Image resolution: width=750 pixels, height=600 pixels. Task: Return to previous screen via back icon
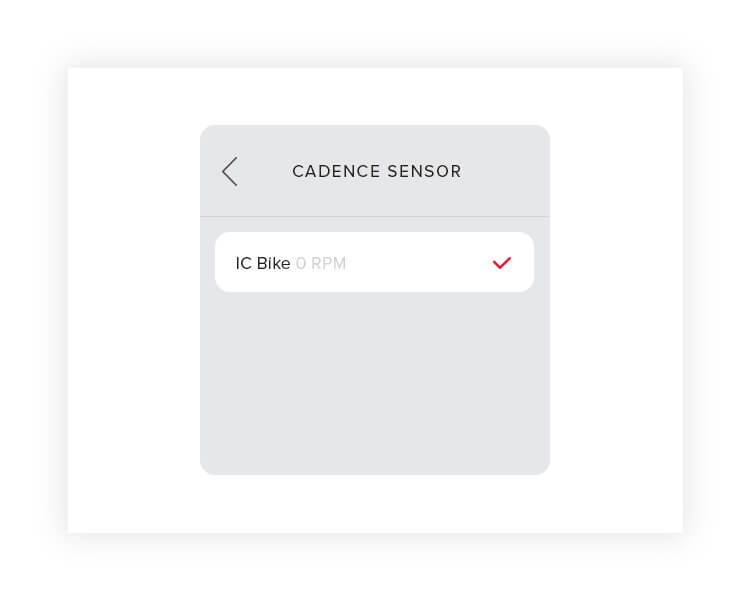click(x=229, y=171)
